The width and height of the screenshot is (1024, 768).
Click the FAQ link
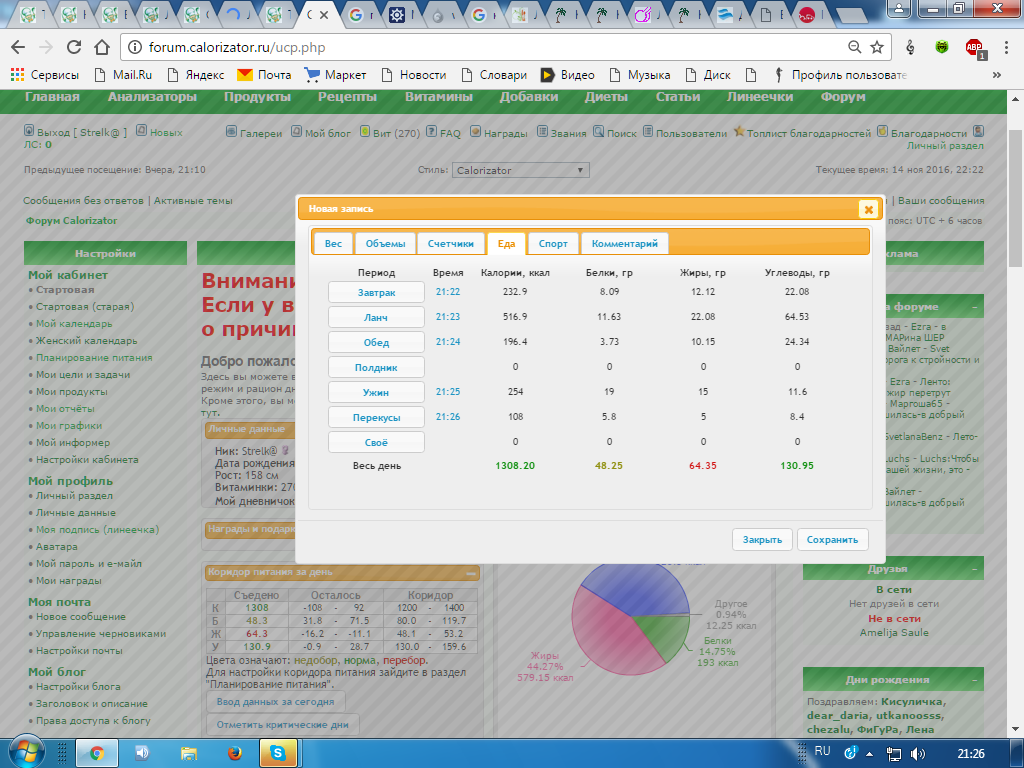(444, 133)
